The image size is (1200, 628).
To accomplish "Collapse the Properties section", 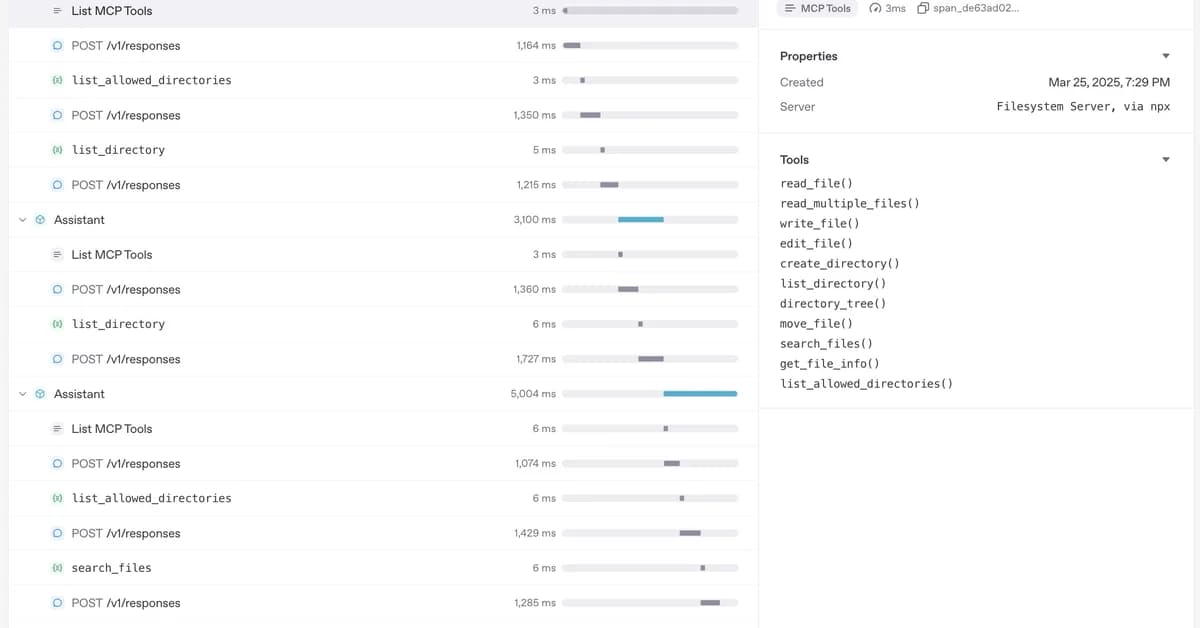I will (1165, 56).
